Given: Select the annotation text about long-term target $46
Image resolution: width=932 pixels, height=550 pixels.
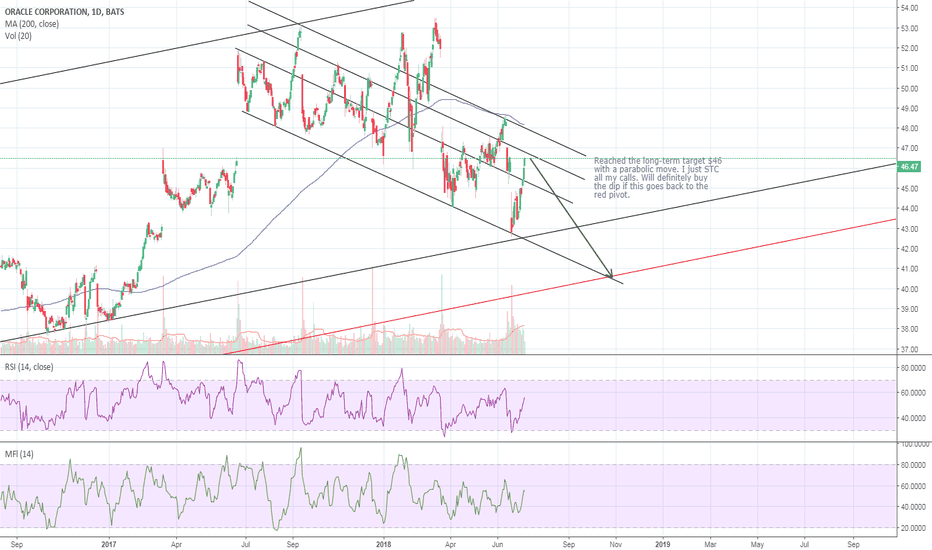Looking at the screenshot, I should (x=658, y=178).
